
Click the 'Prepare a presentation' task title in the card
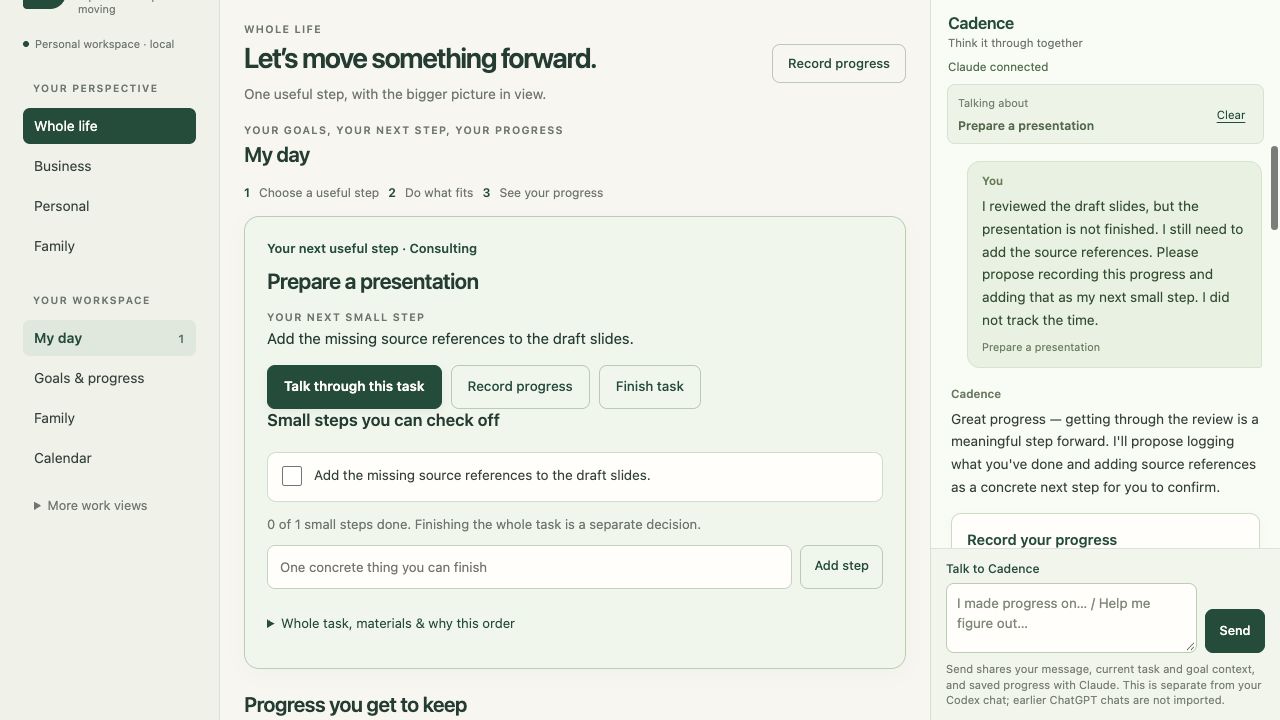(x=373, y=282)
